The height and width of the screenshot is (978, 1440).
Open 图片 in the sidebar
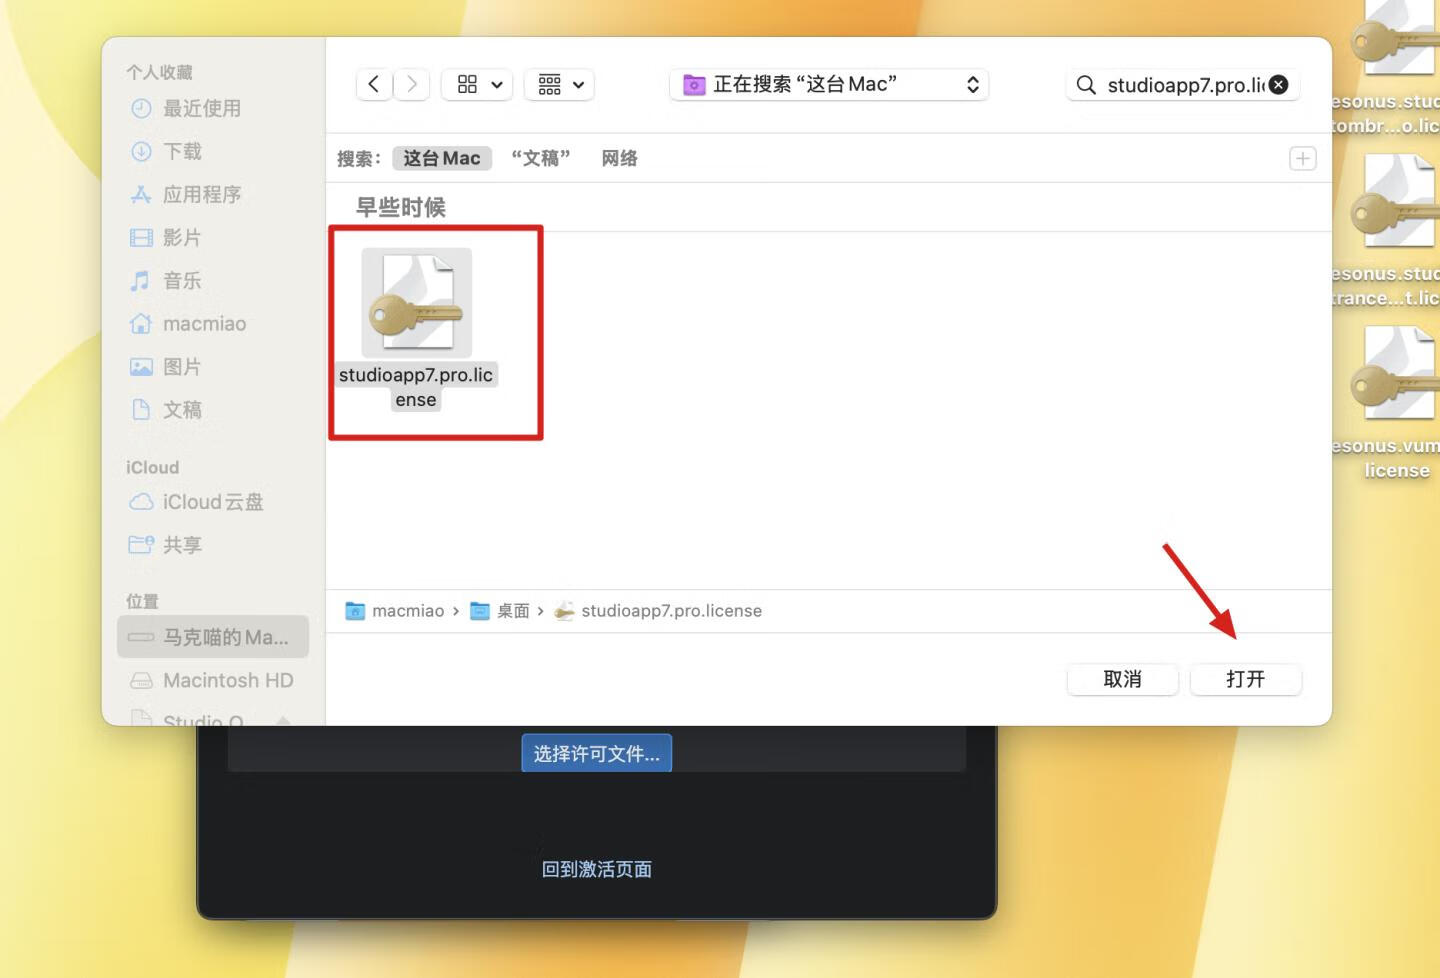click(182, 366)
